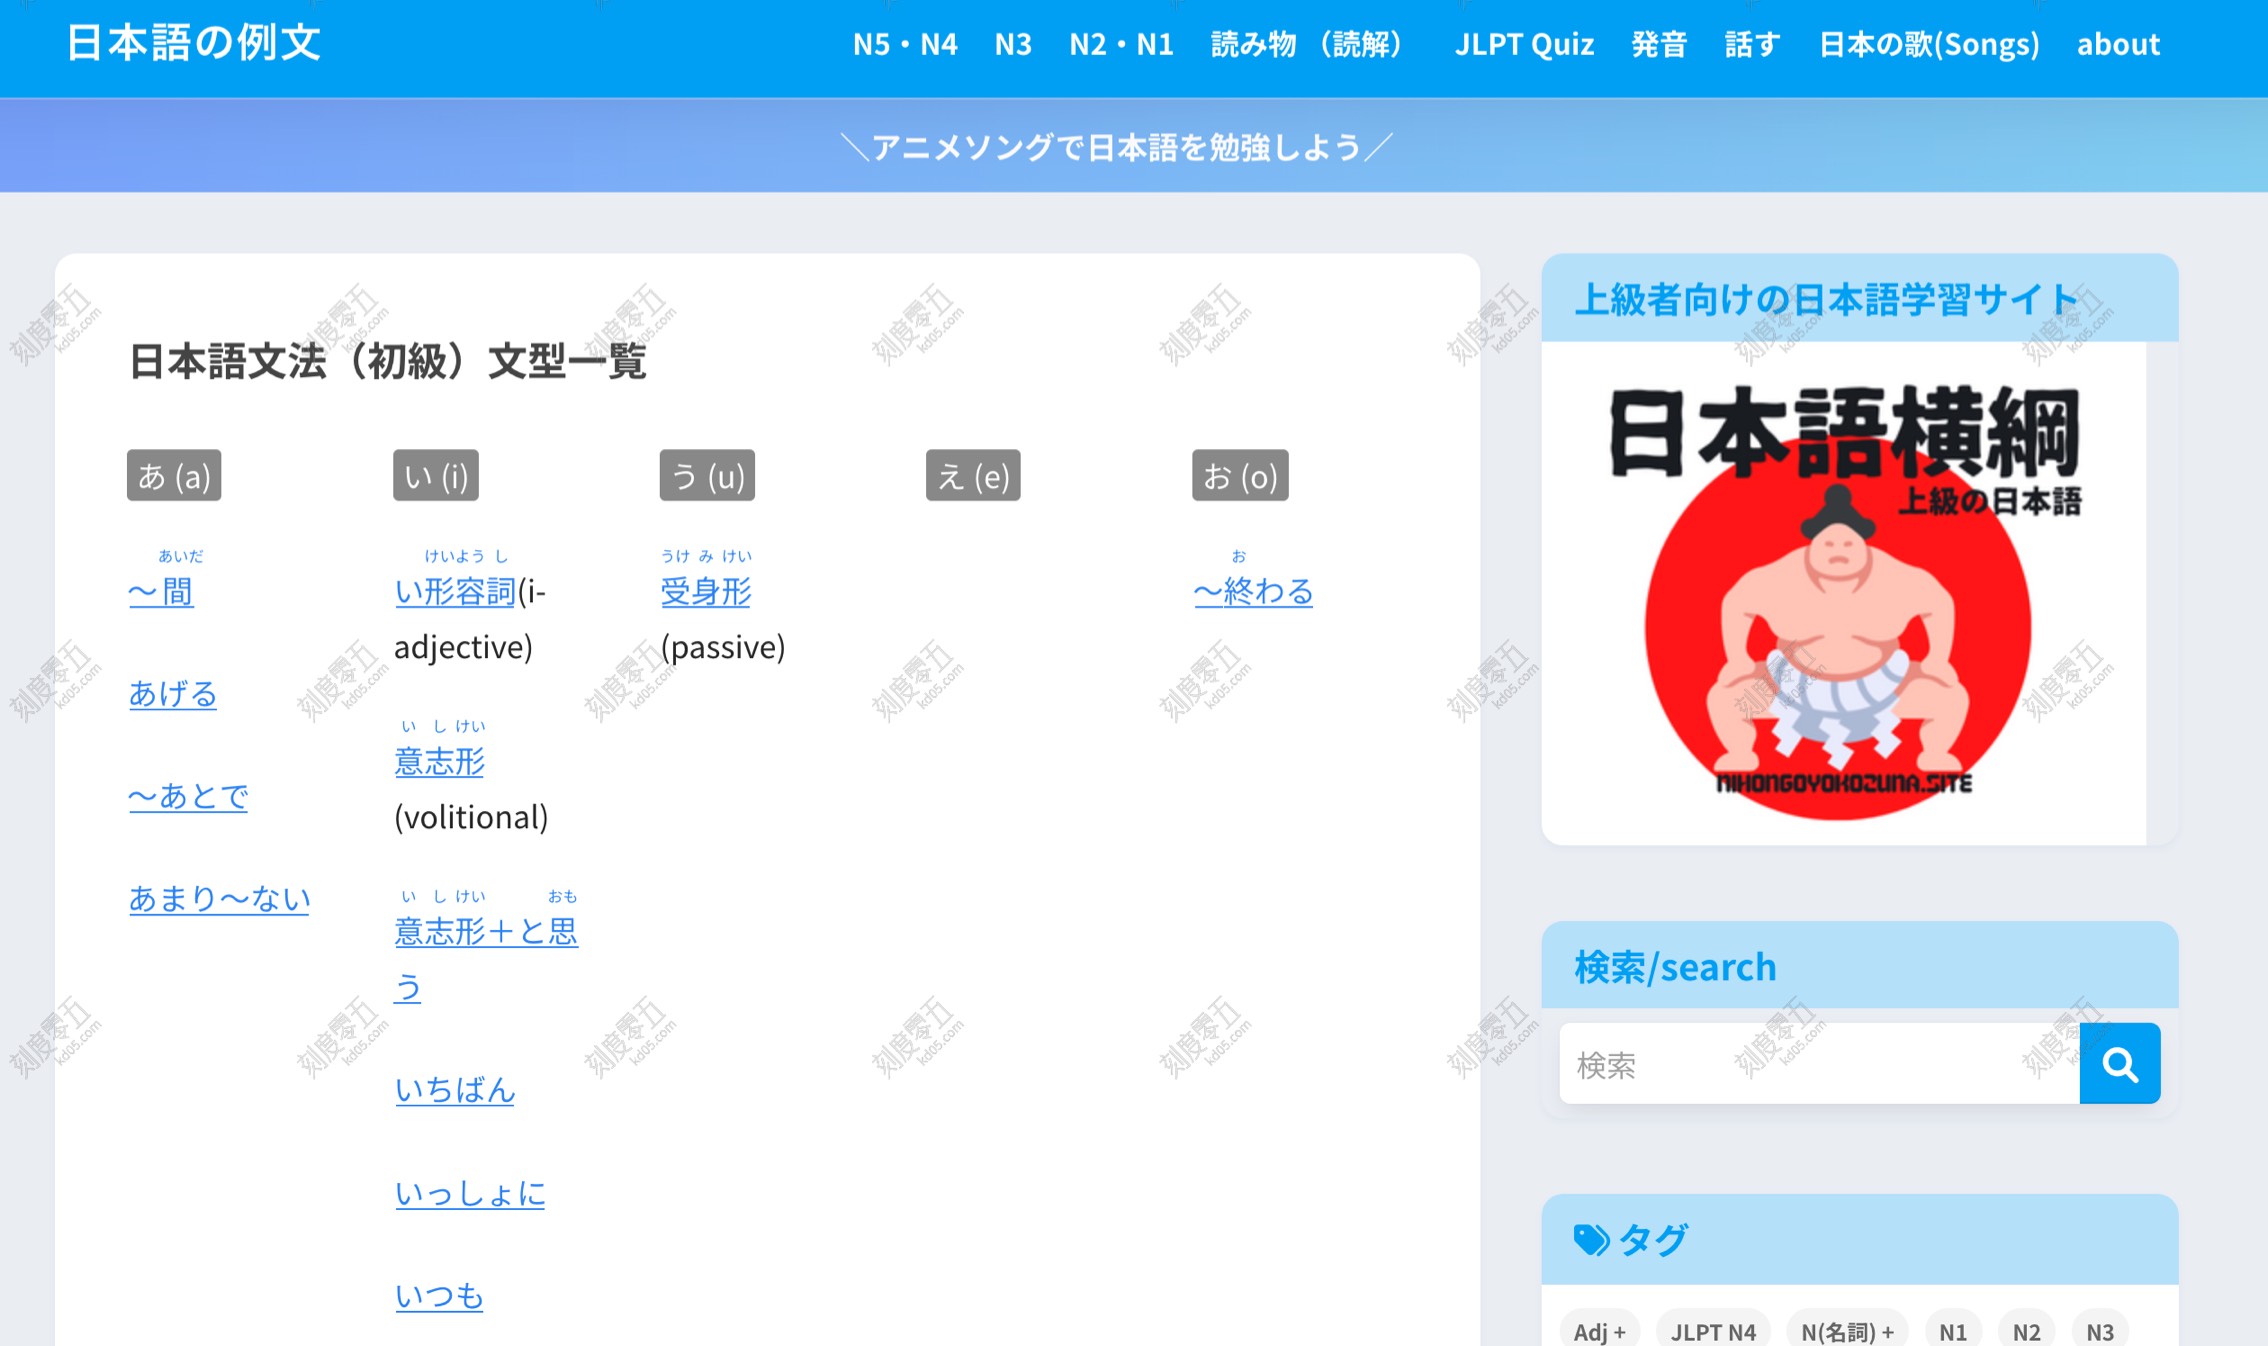This screenshot has height=1346, width=2268.
Task: Click the あまり～ない link
Action: tap(218, 898)
